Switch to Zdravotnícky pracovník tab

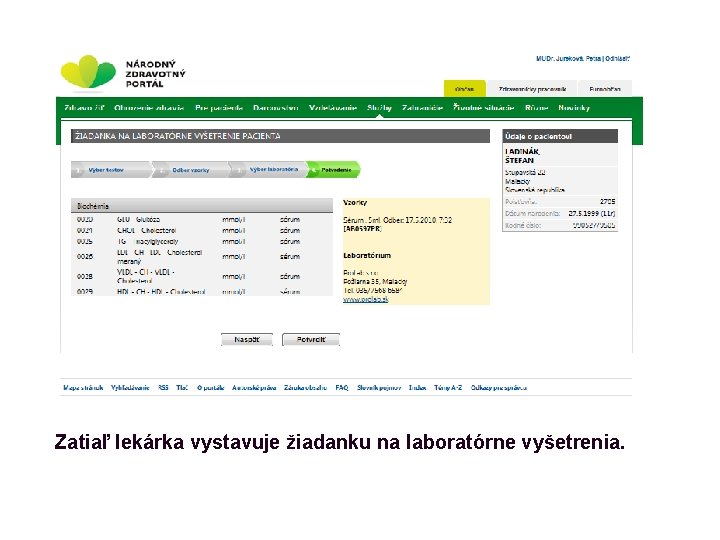(x=532, y=89)
